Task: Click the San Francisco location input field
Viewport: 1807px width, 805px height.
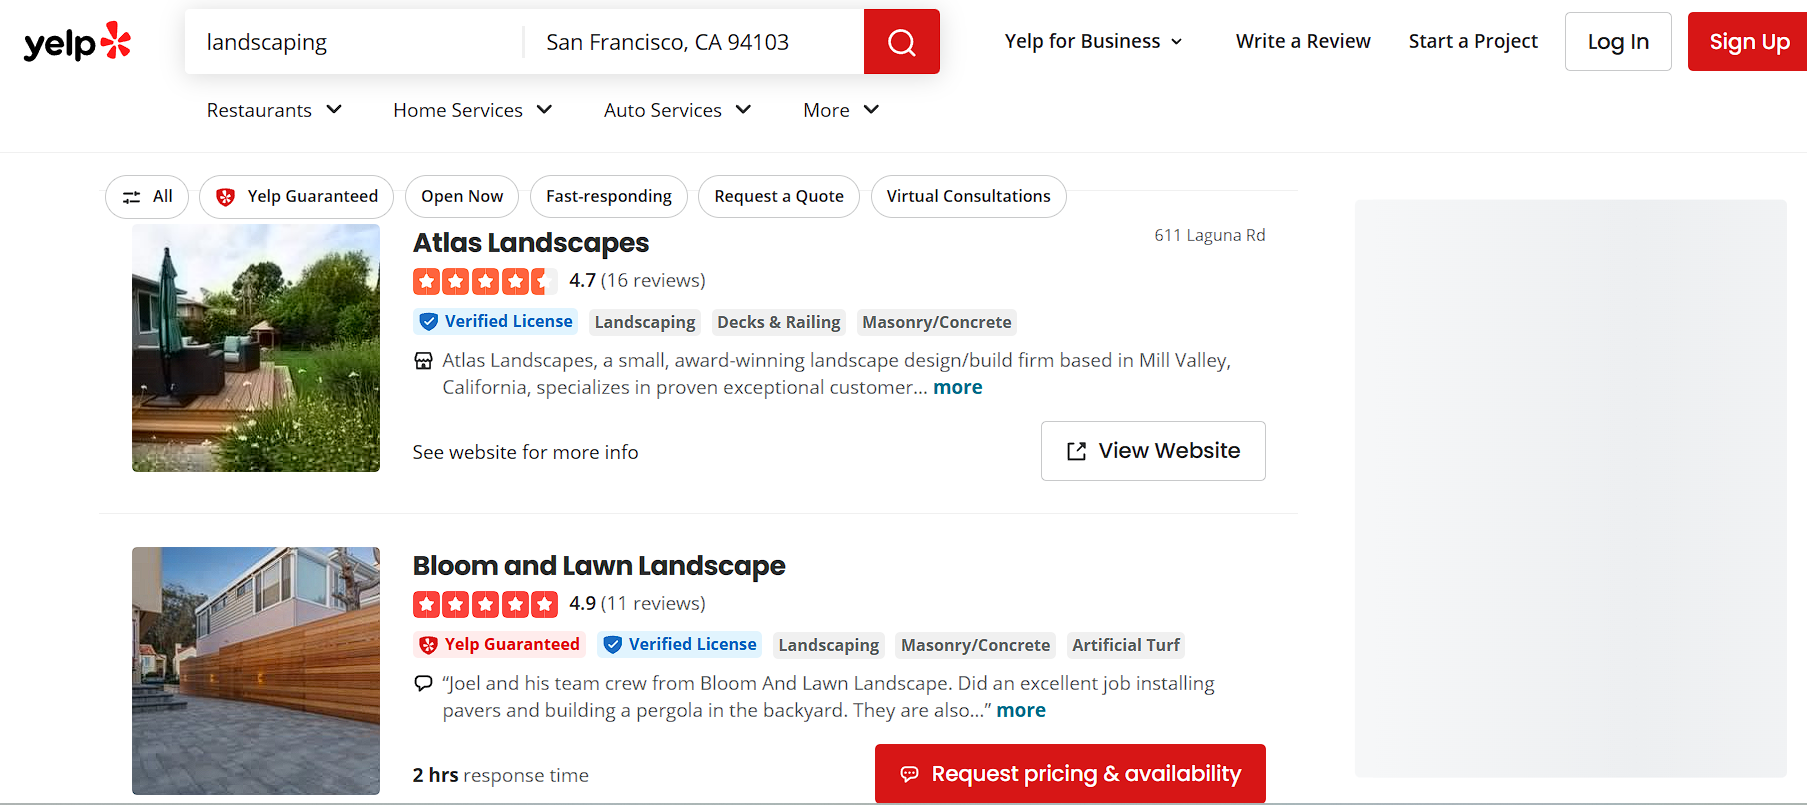Action: (694, 42)
